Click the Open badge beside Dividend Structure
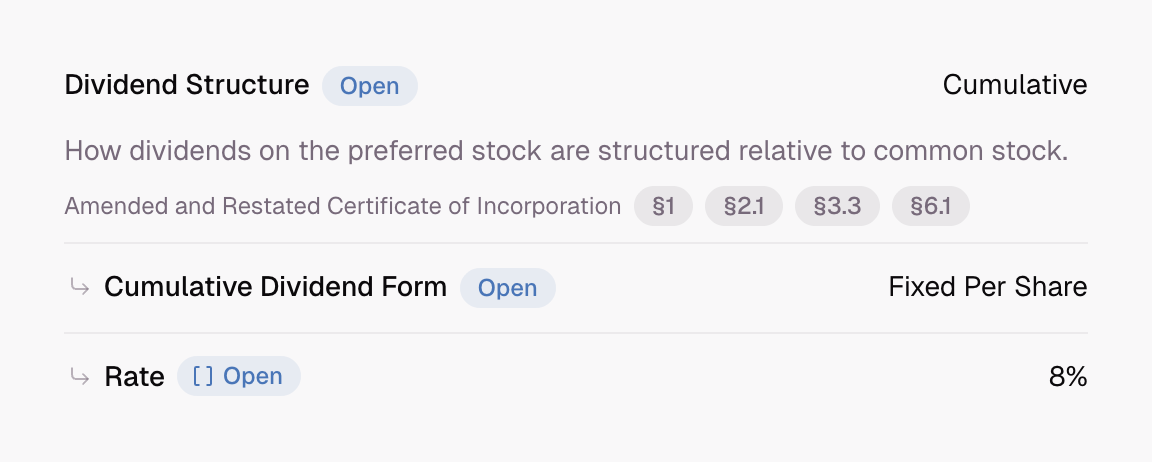Image resolution: width=1152 pixels, height=462 pixels. (370, 86)
